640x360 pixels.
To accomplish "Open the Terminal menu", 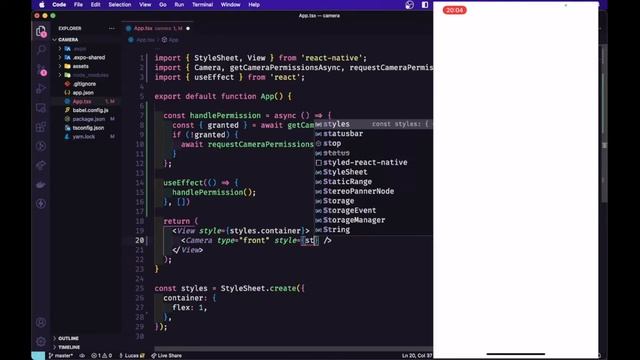I will pos(202,5).
